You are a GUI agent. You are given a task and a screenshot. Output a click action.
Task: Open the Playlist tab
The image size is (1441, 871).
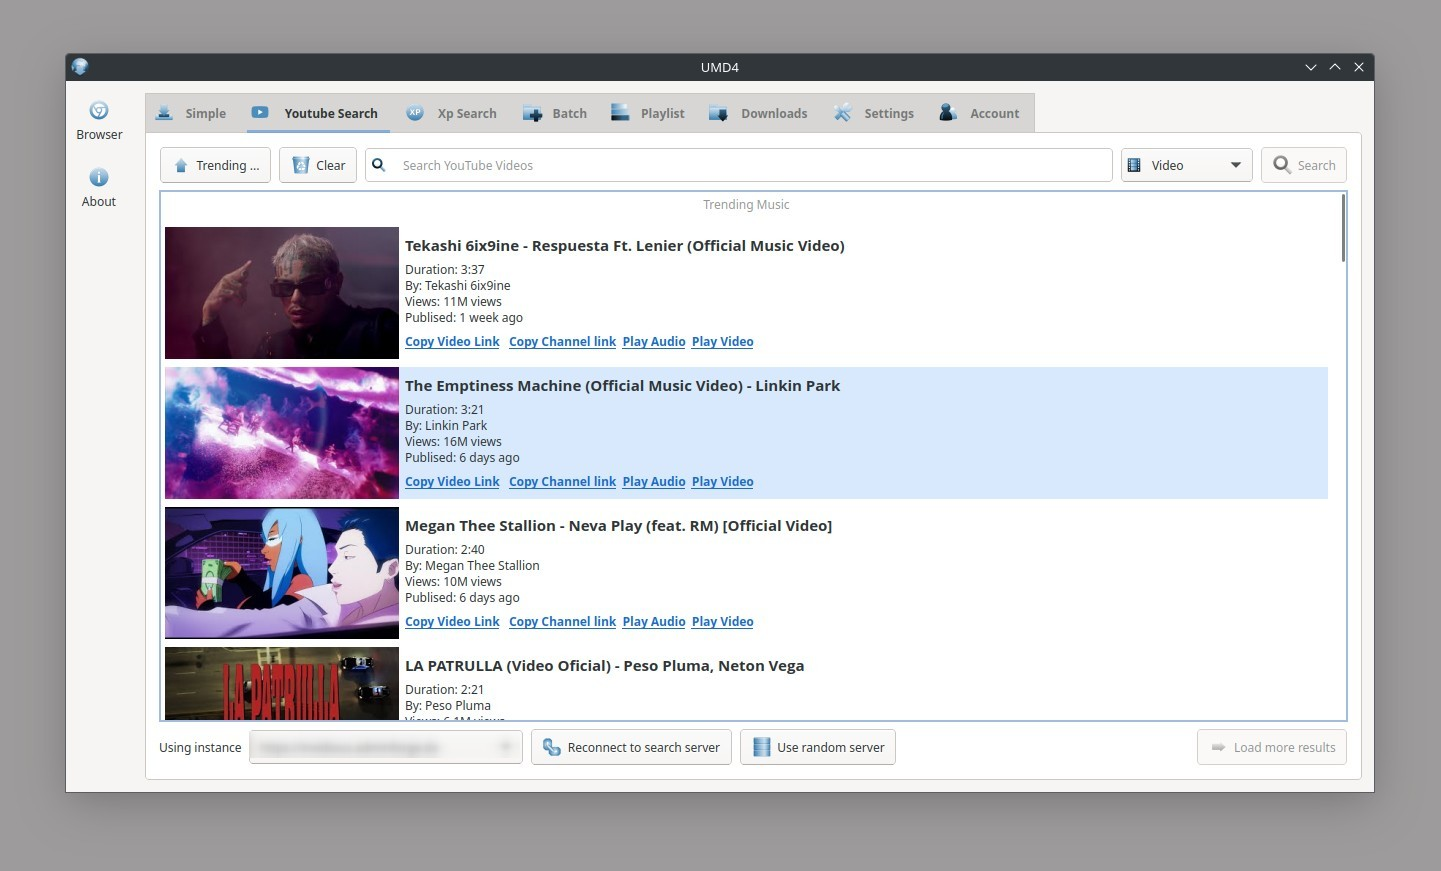pyautogui.click(x=648, y=113)
